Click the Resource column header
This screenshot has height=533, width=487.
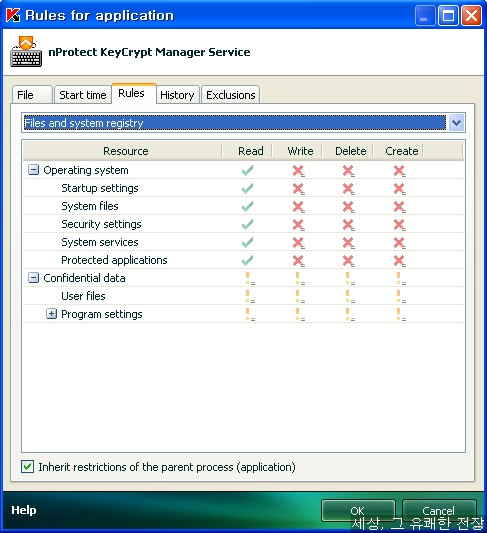[123, 151]
